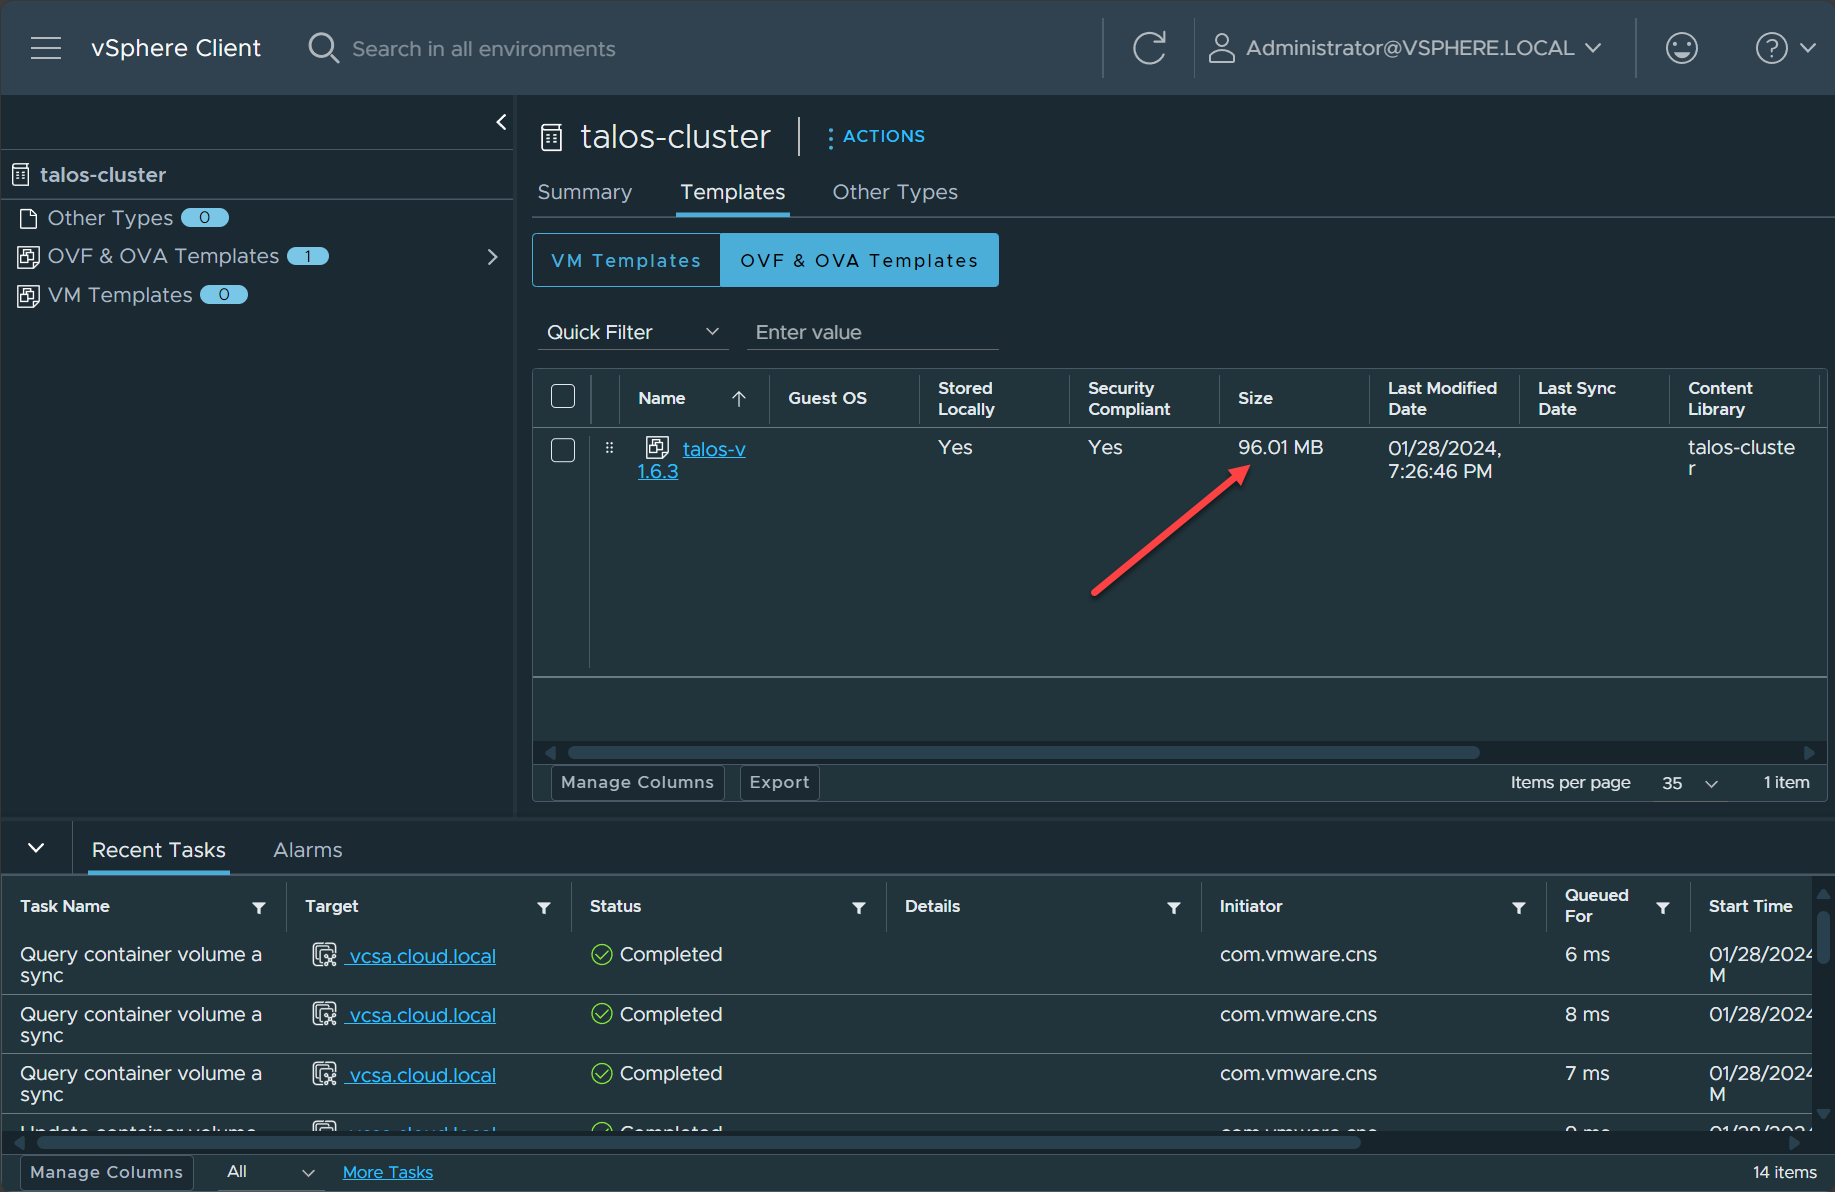This screenshot has width=1835, height=1192.
Task: Collapse the left navigation panel arrow
Action: pyautogui.click(x=501, y=122)
